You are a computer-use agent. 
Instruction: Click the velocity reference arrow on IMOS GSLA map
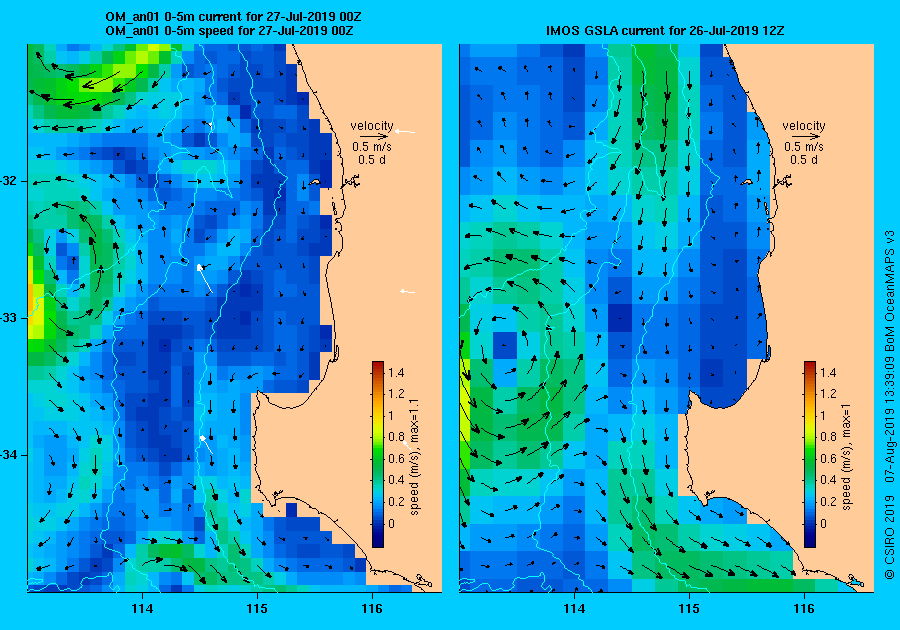806,137
